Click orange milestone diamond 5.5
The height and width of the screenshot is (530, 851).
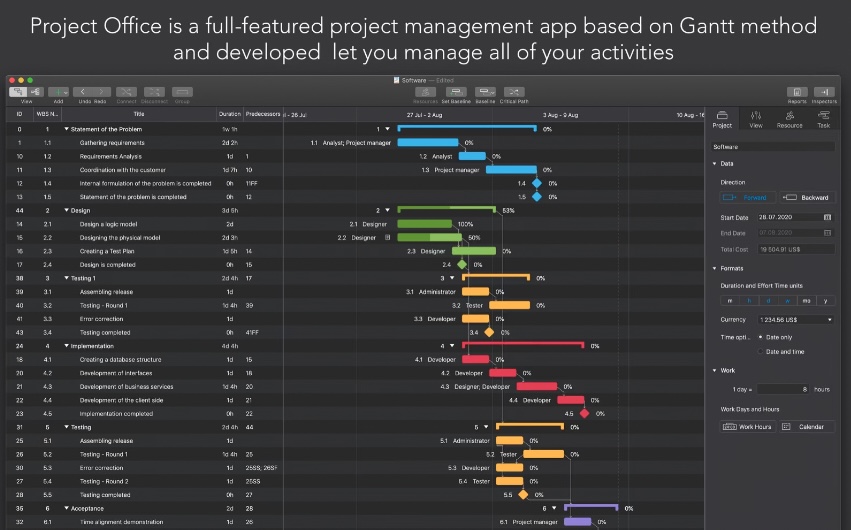pos(523,494)
